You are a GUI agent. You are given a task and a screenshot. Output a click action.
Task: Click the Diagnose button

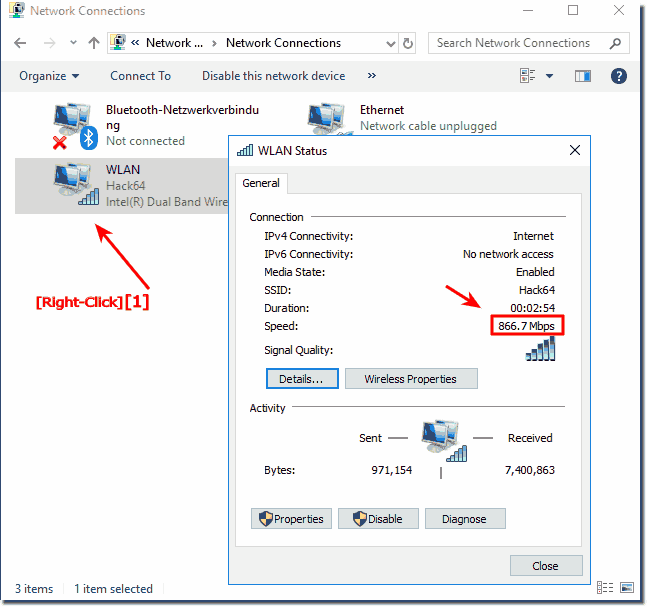point(465,519)
